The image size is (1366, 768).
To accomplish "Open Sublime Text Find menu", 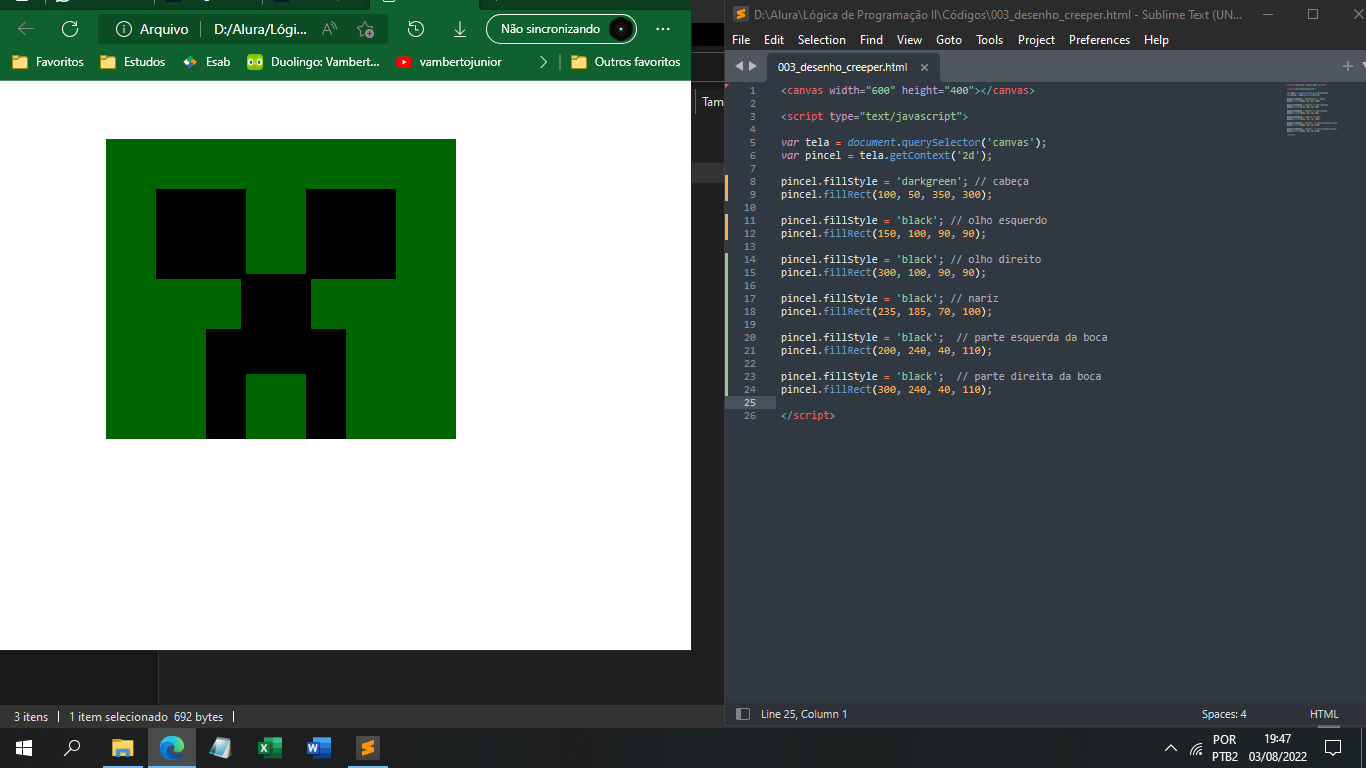I will (872, 40).
